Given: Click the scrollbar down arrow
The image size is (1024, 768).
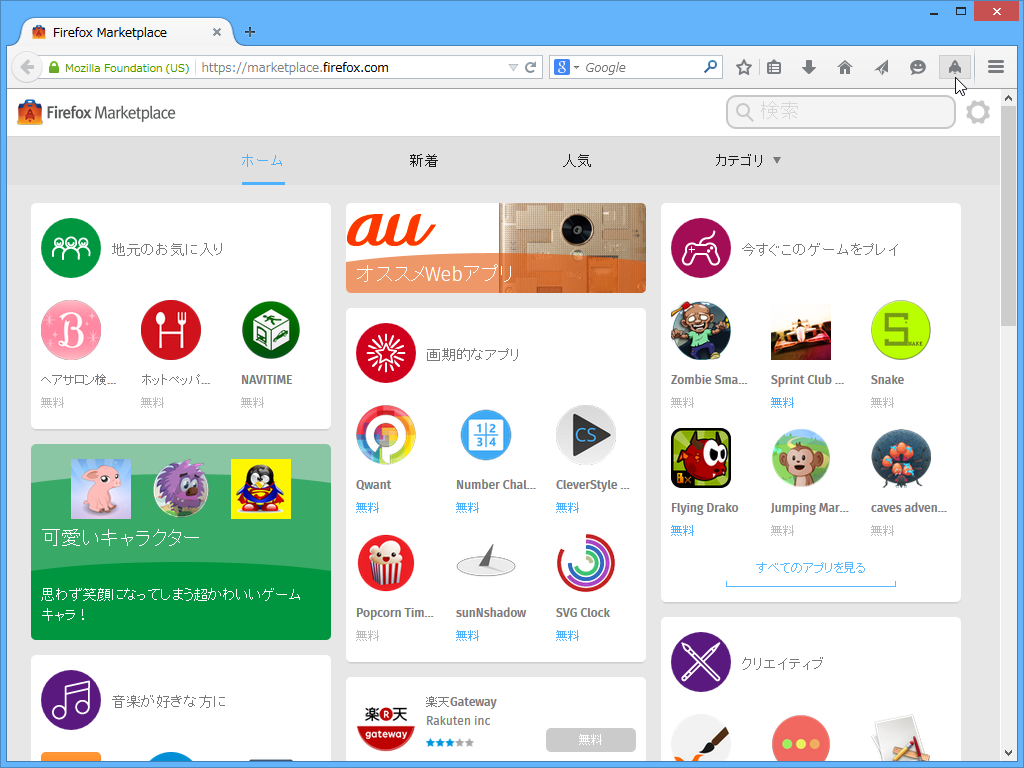Looking at the screenshot, I should [x=1008, y=753].
